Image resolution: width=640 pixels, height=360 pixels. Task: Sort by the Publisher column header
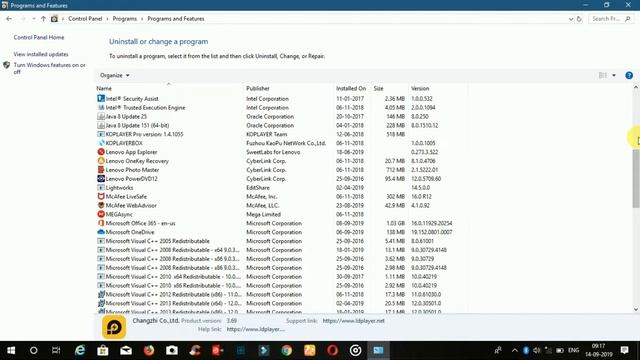[x=288, y=88]
